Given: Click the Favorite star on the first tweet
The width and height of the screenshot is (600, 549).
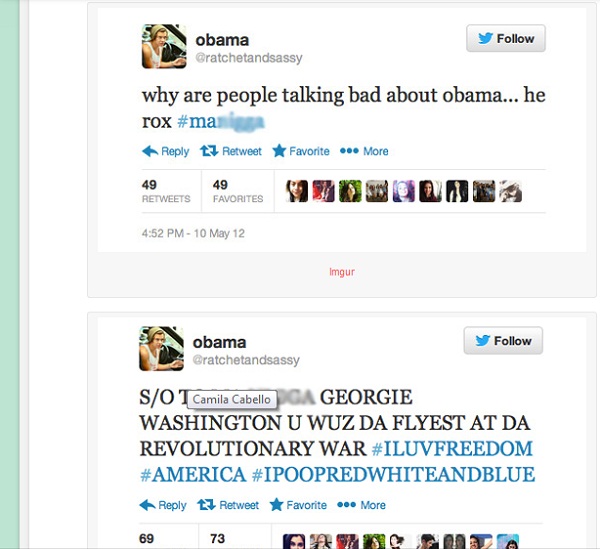Looking at the screenshot, I should point(279,151).
